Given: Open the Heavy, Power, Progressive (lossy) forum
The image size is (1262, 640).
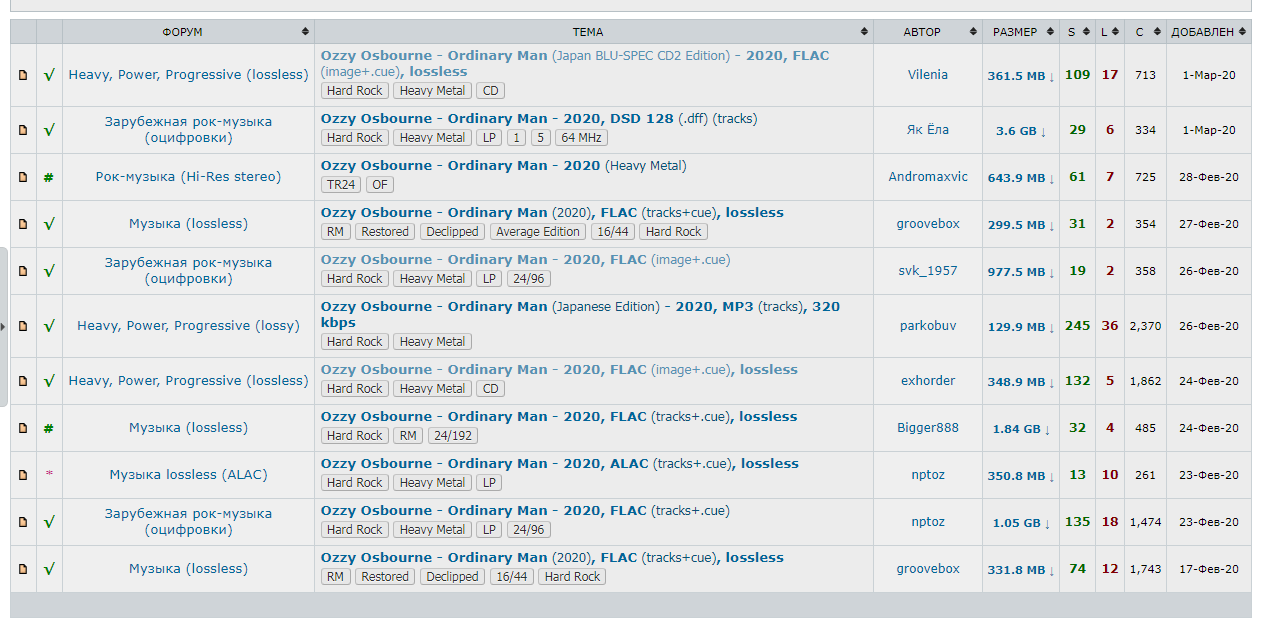Looking at the screenshot, I should [188, 326].
